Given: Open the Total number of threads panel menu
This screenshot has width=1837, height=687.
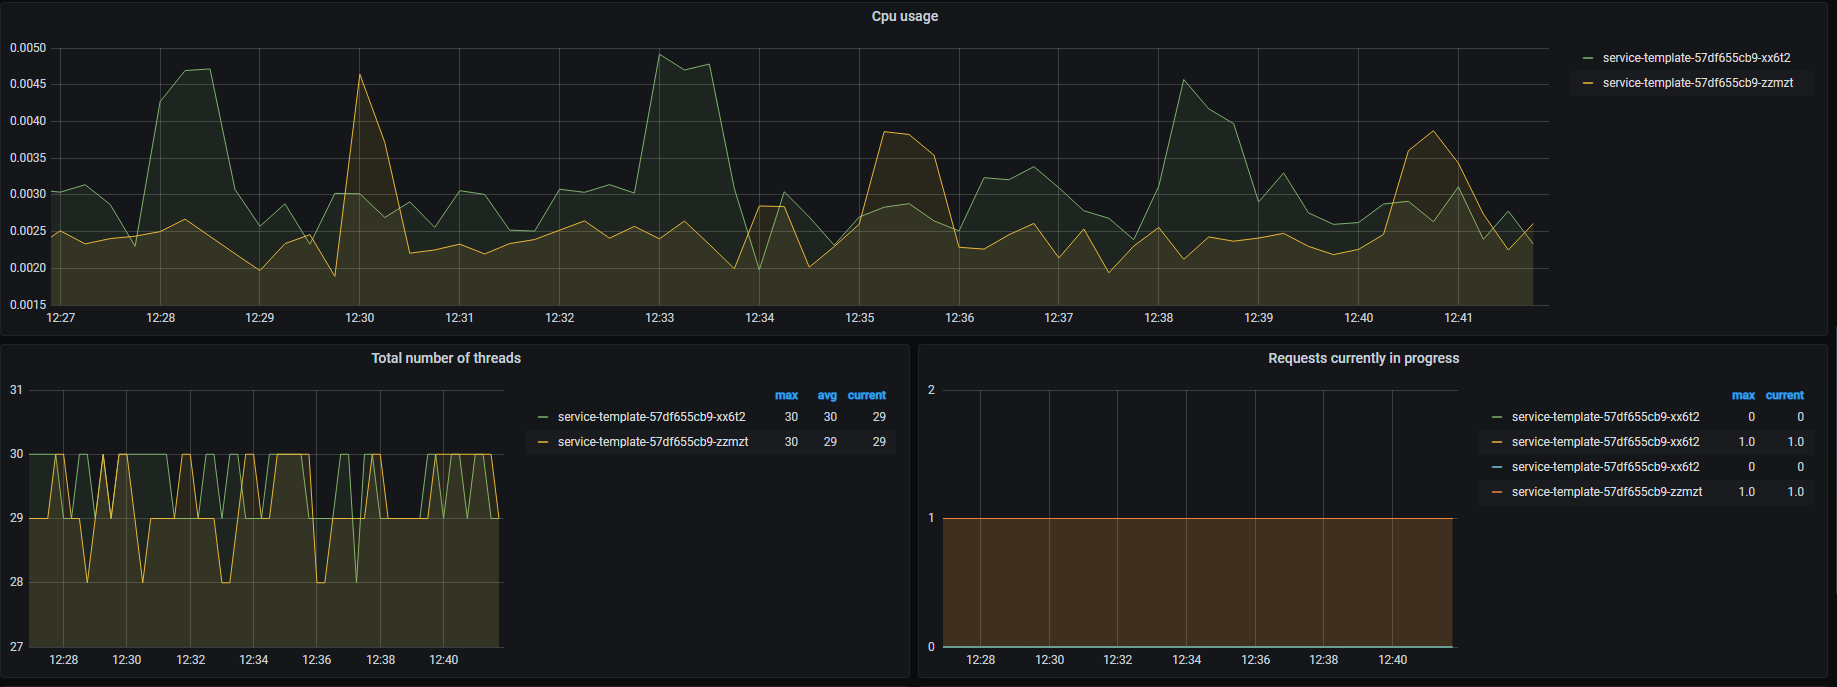Looking at the screenshot, I should pyautogui.click(x=446, y=358).
